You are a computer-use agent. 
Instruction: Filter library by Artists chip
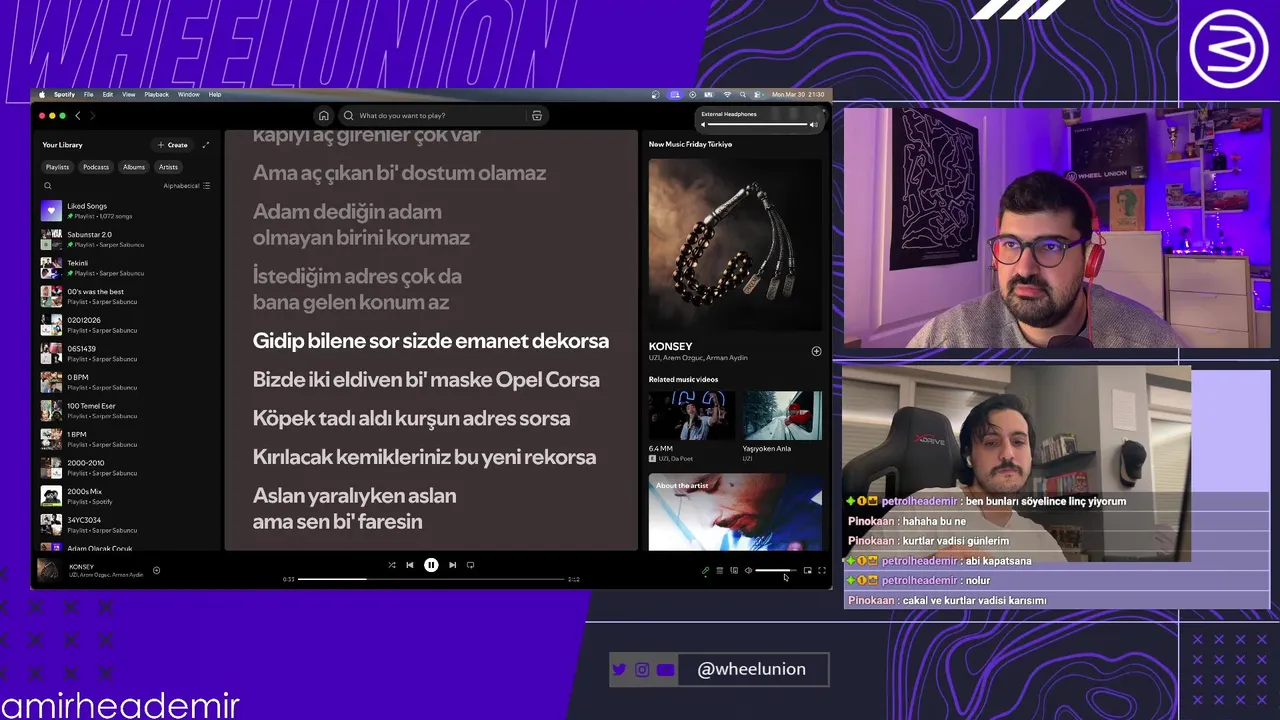pos(168,167)
